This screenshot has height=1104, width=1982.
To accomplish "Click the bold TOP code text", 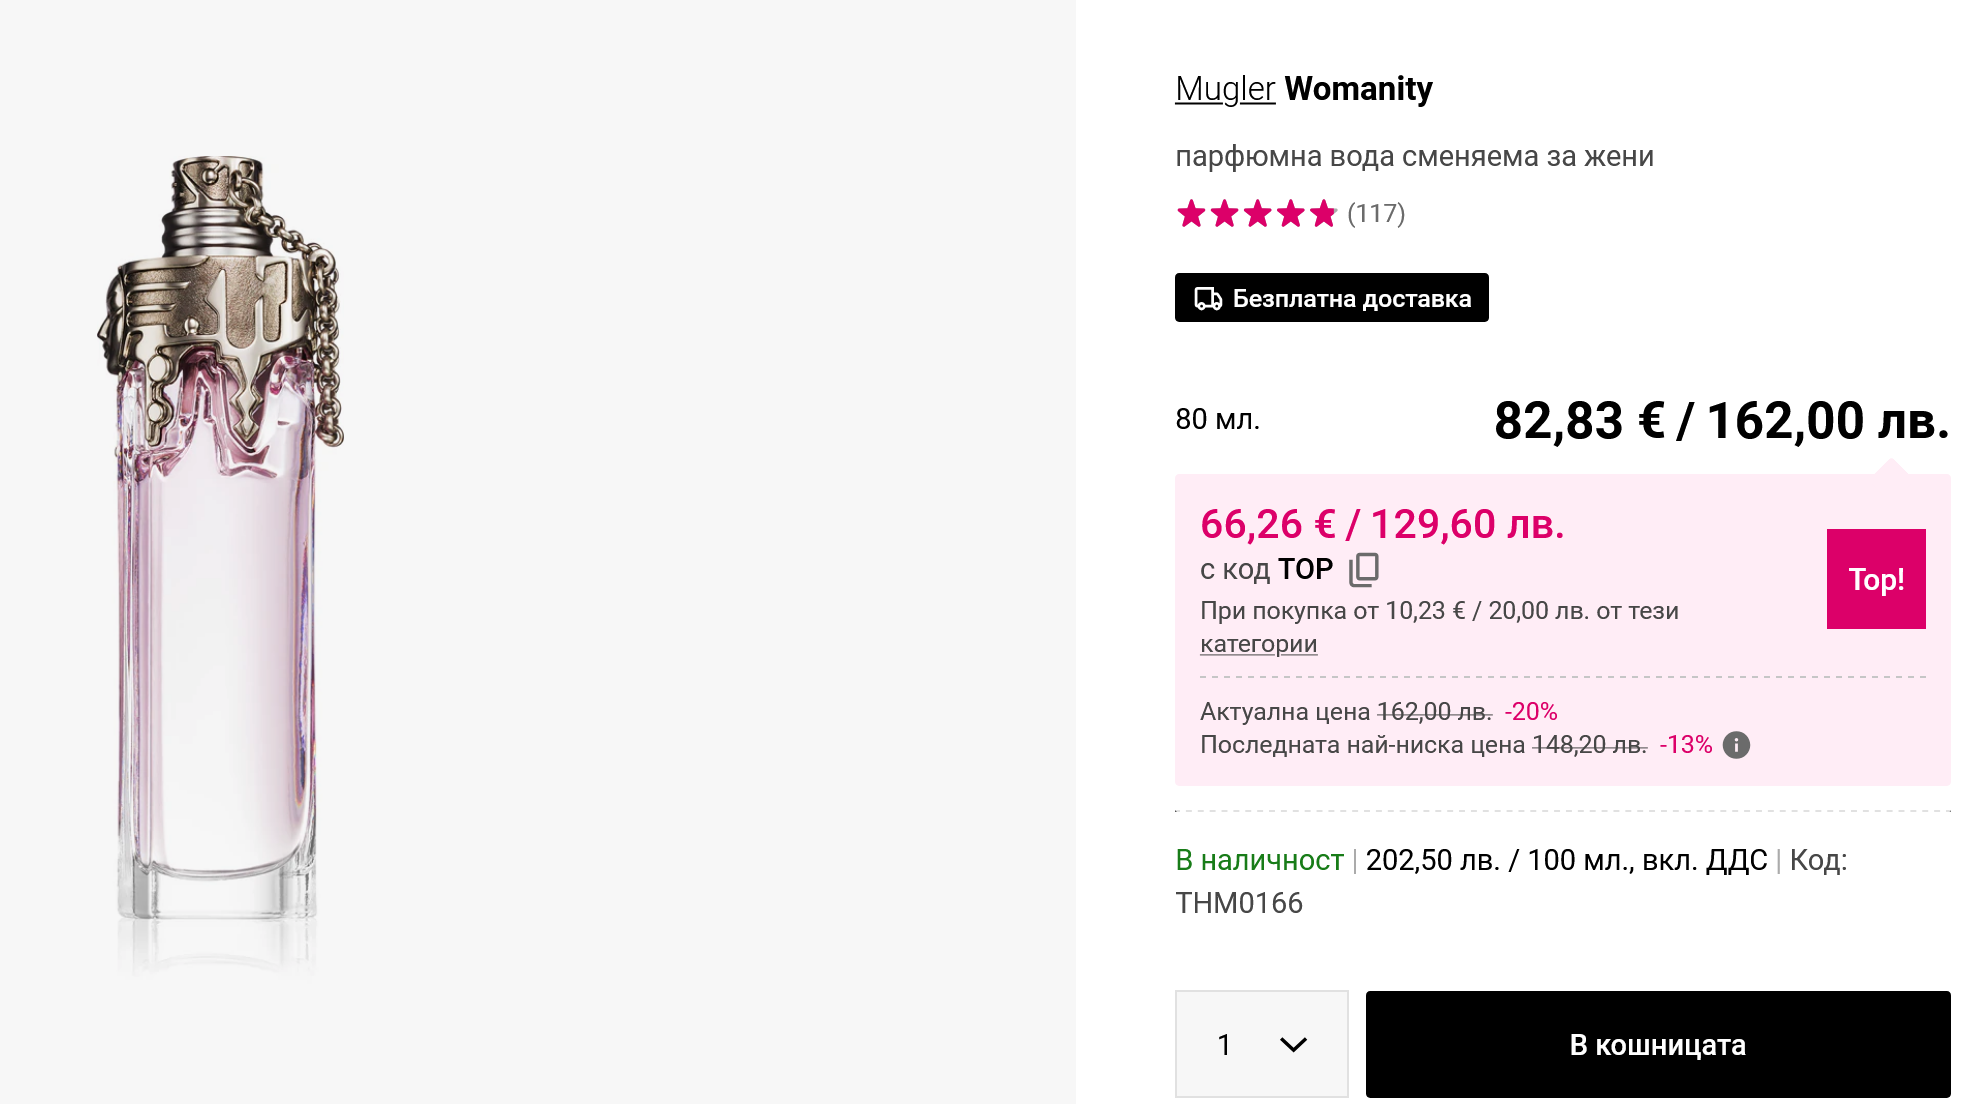I will click(x=1305, y=569).
